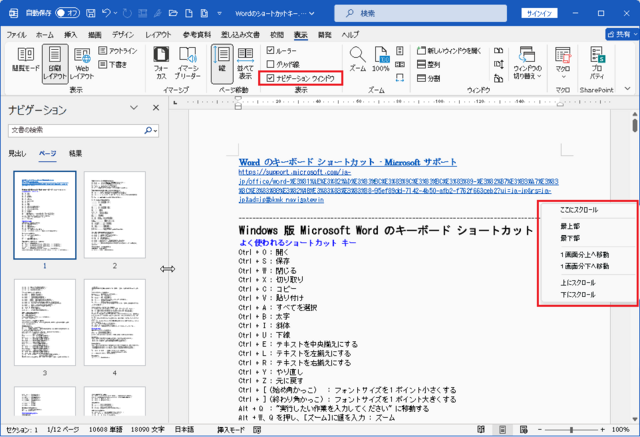Image resolution: width=640 pixels, height=437 pixels.
Task: Click the multiple pages zoom icon
Action: pyautogui.click(x=400, y=64)
